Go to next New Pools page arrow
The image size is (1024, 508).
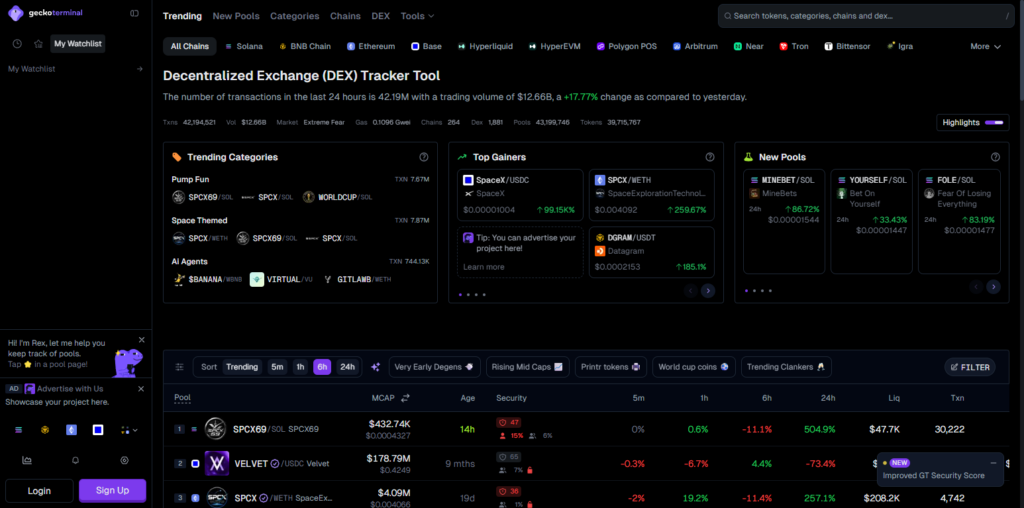(x=993, y=287)
